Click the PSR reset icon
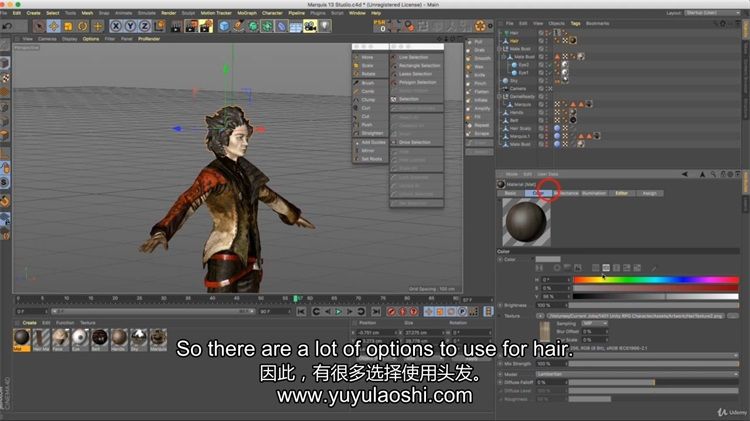Screen dimensions: 750x421 click(x=380, y=26)
